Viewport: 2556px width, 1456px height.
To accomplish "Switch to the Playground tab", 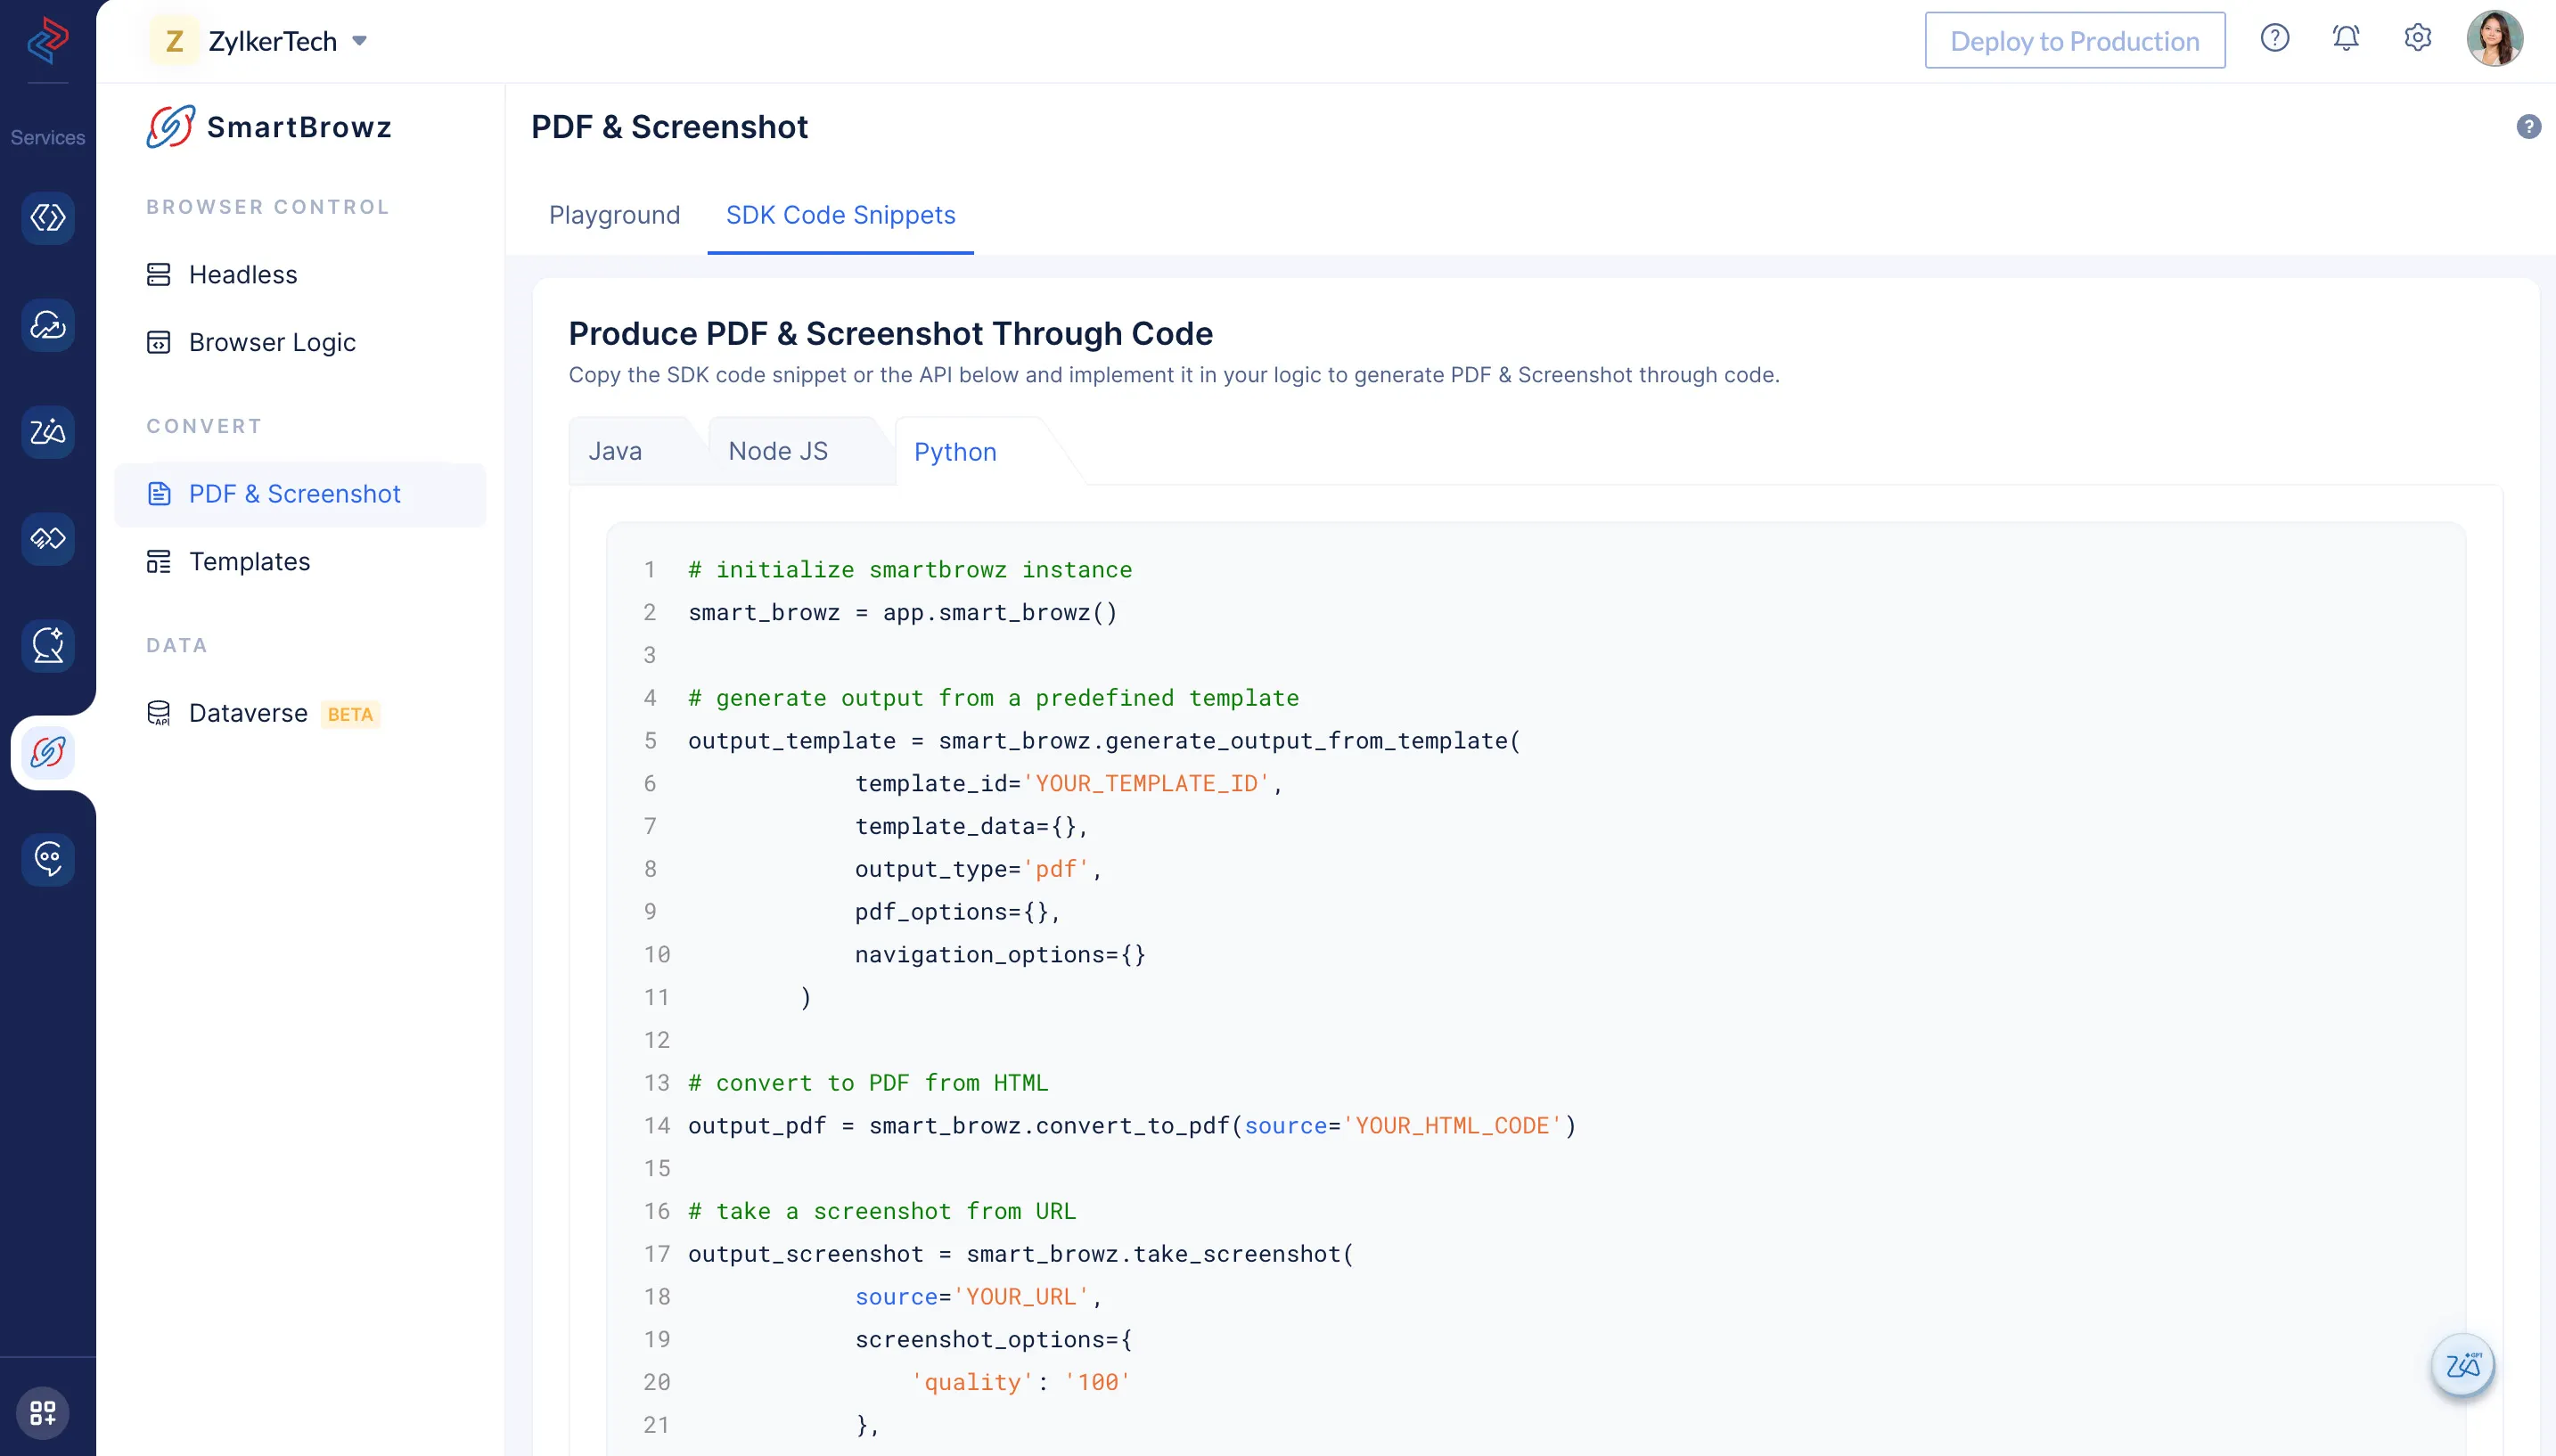I will [614, 215].
